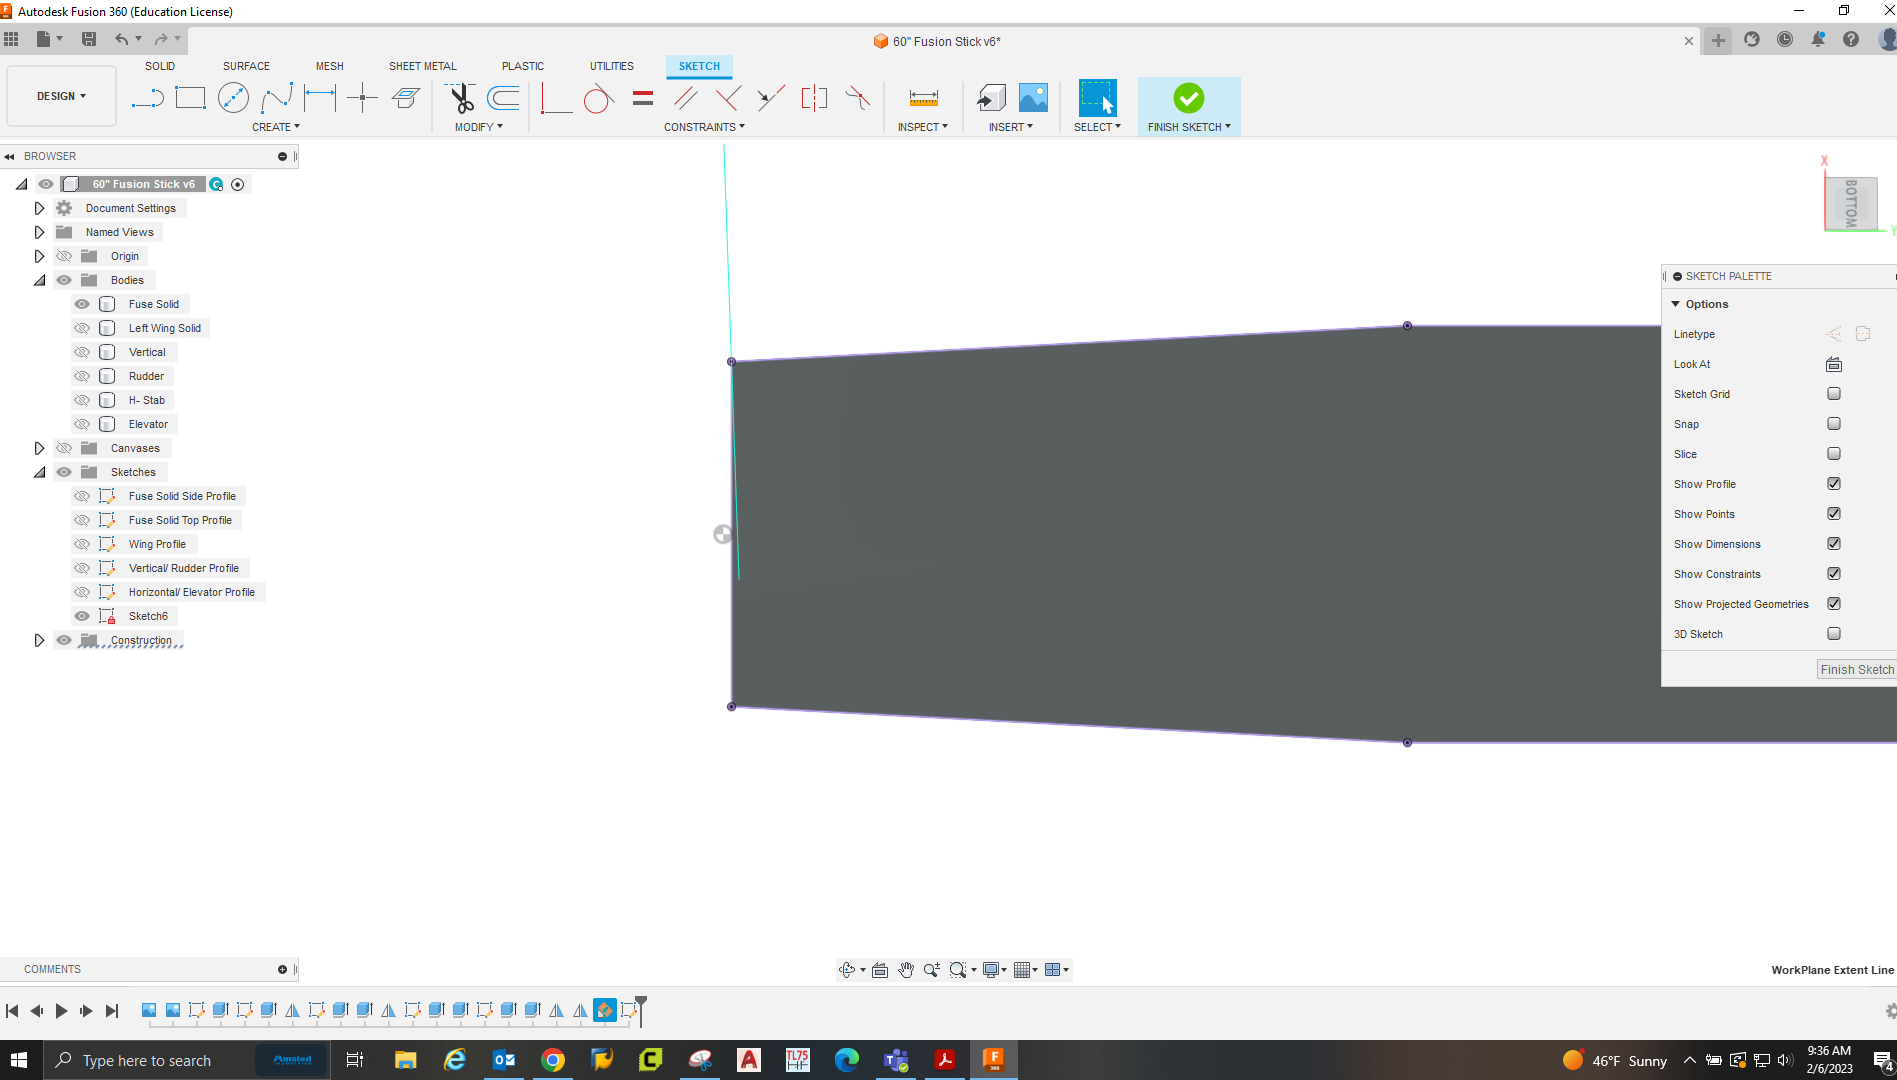Image resolution: width=1897 pixels, height=1080 pixels.
Task: Activate the Trim scissors tool
Action: pyautogui.click(x=461, y=98)
